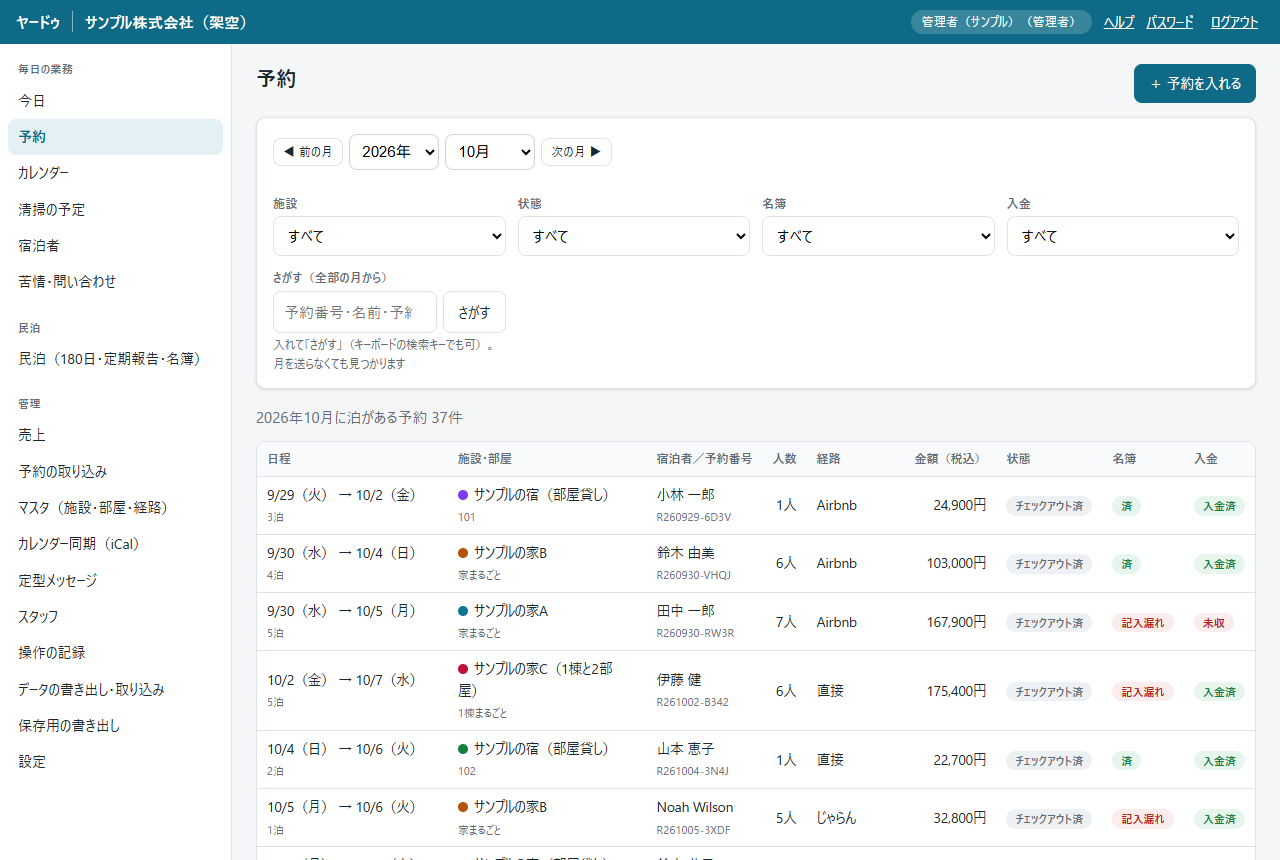This screenshot has height=860, width=1280.
Task: Go to 予約の取り込み
Action: [x=115, y=471]
